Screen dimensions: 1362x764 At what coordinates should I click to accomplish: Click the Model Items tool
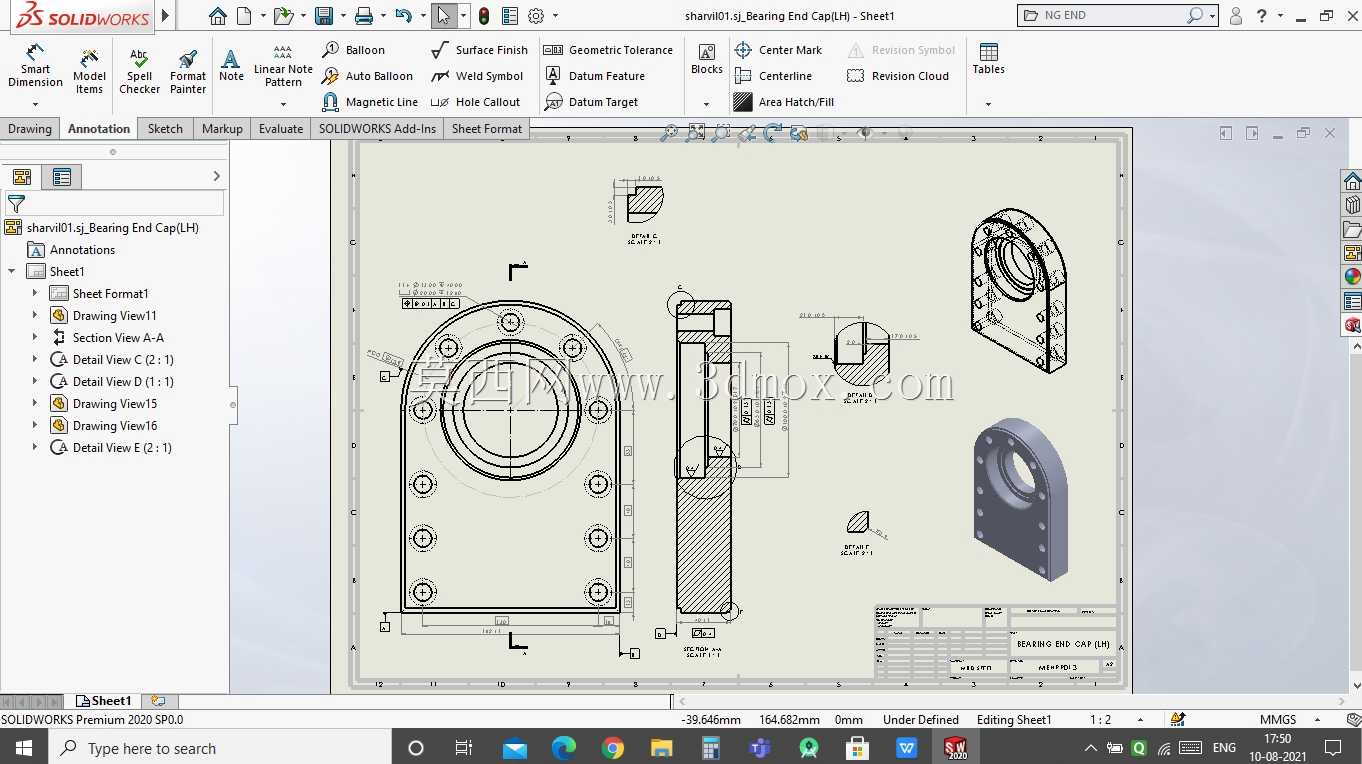coord(89,71)
